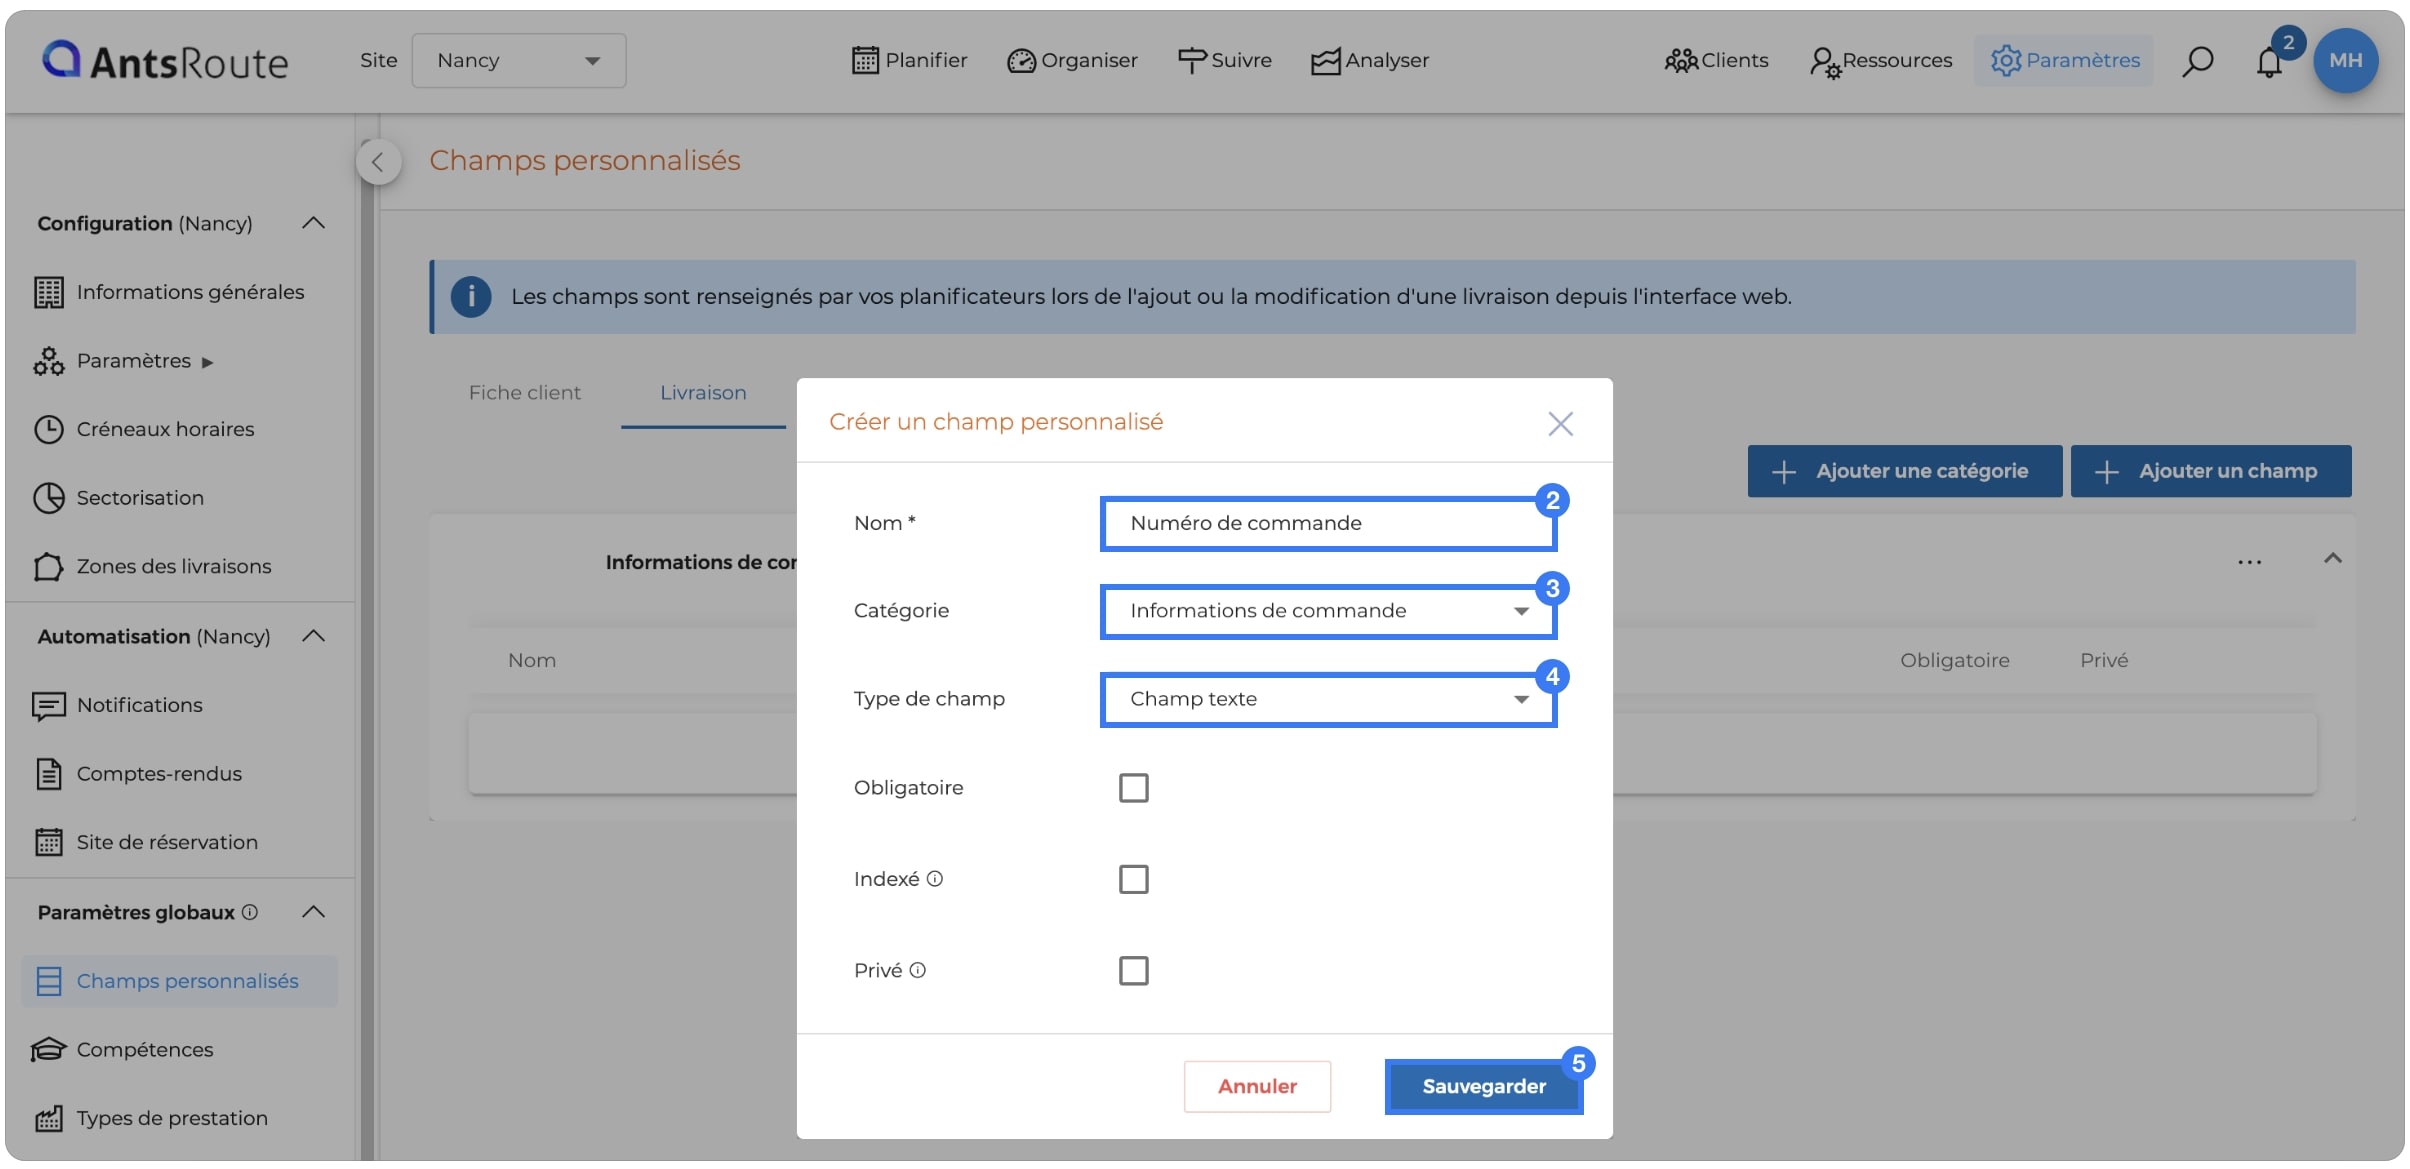Go to Clients section
This screenshot has height=1169, width=2410.
tap(1716, 61)
